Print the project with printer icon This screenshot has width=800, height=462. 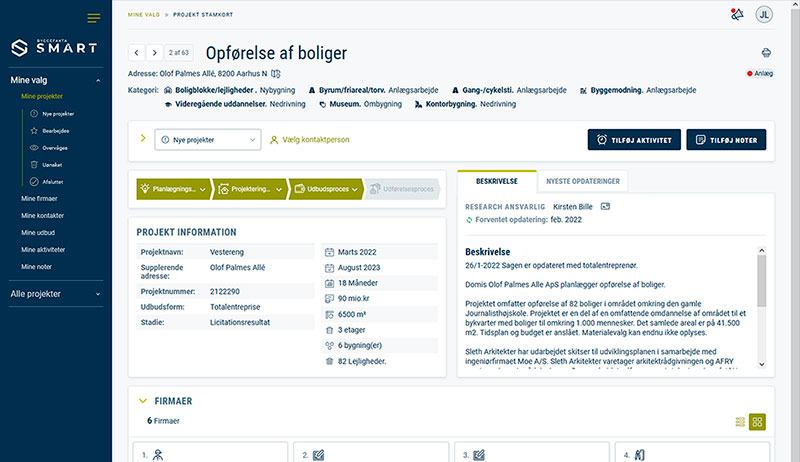tap(766, 52)
